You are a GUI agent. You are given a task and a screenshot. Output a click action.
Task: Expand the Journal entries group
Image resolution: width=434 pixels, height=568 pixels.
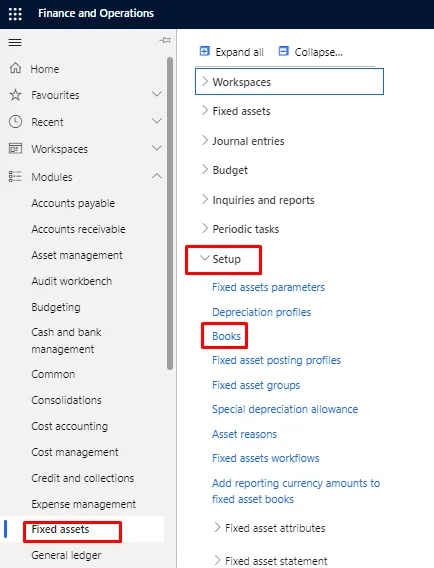[205, 141]
